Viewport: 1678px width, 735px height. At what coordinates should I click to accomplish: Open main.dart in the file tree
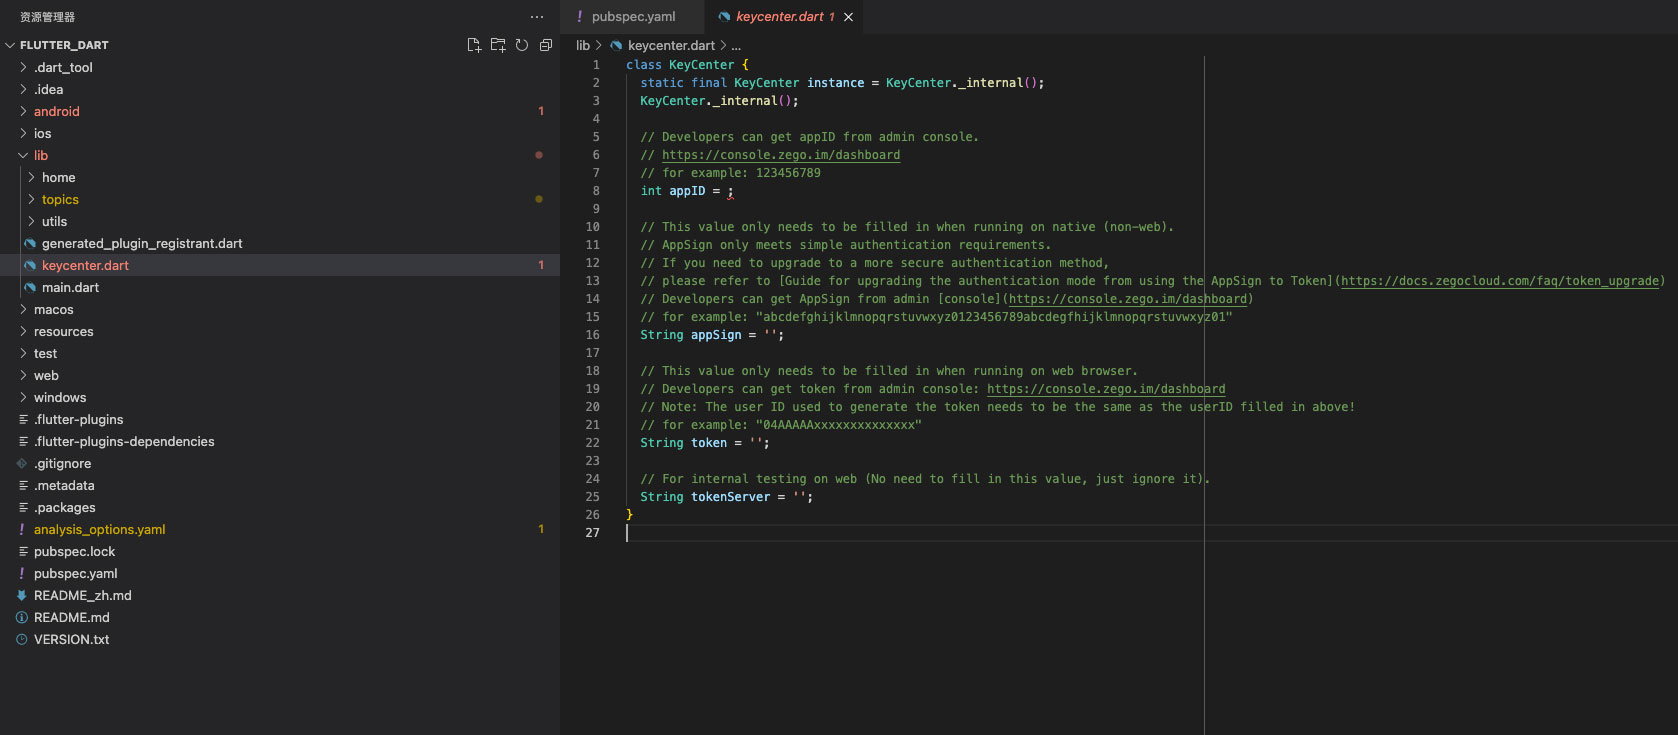tap(70, 288)
